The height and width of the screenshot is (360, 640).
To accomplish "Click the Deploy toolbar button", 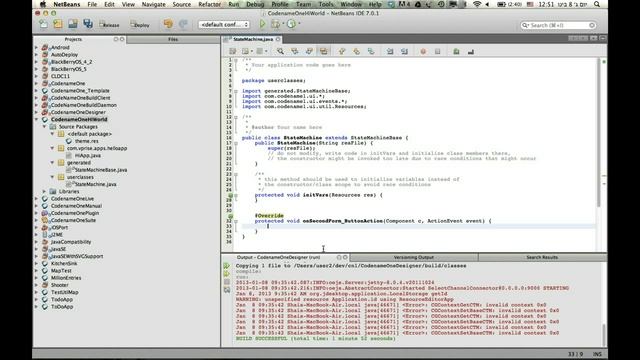I will point(140,24).
